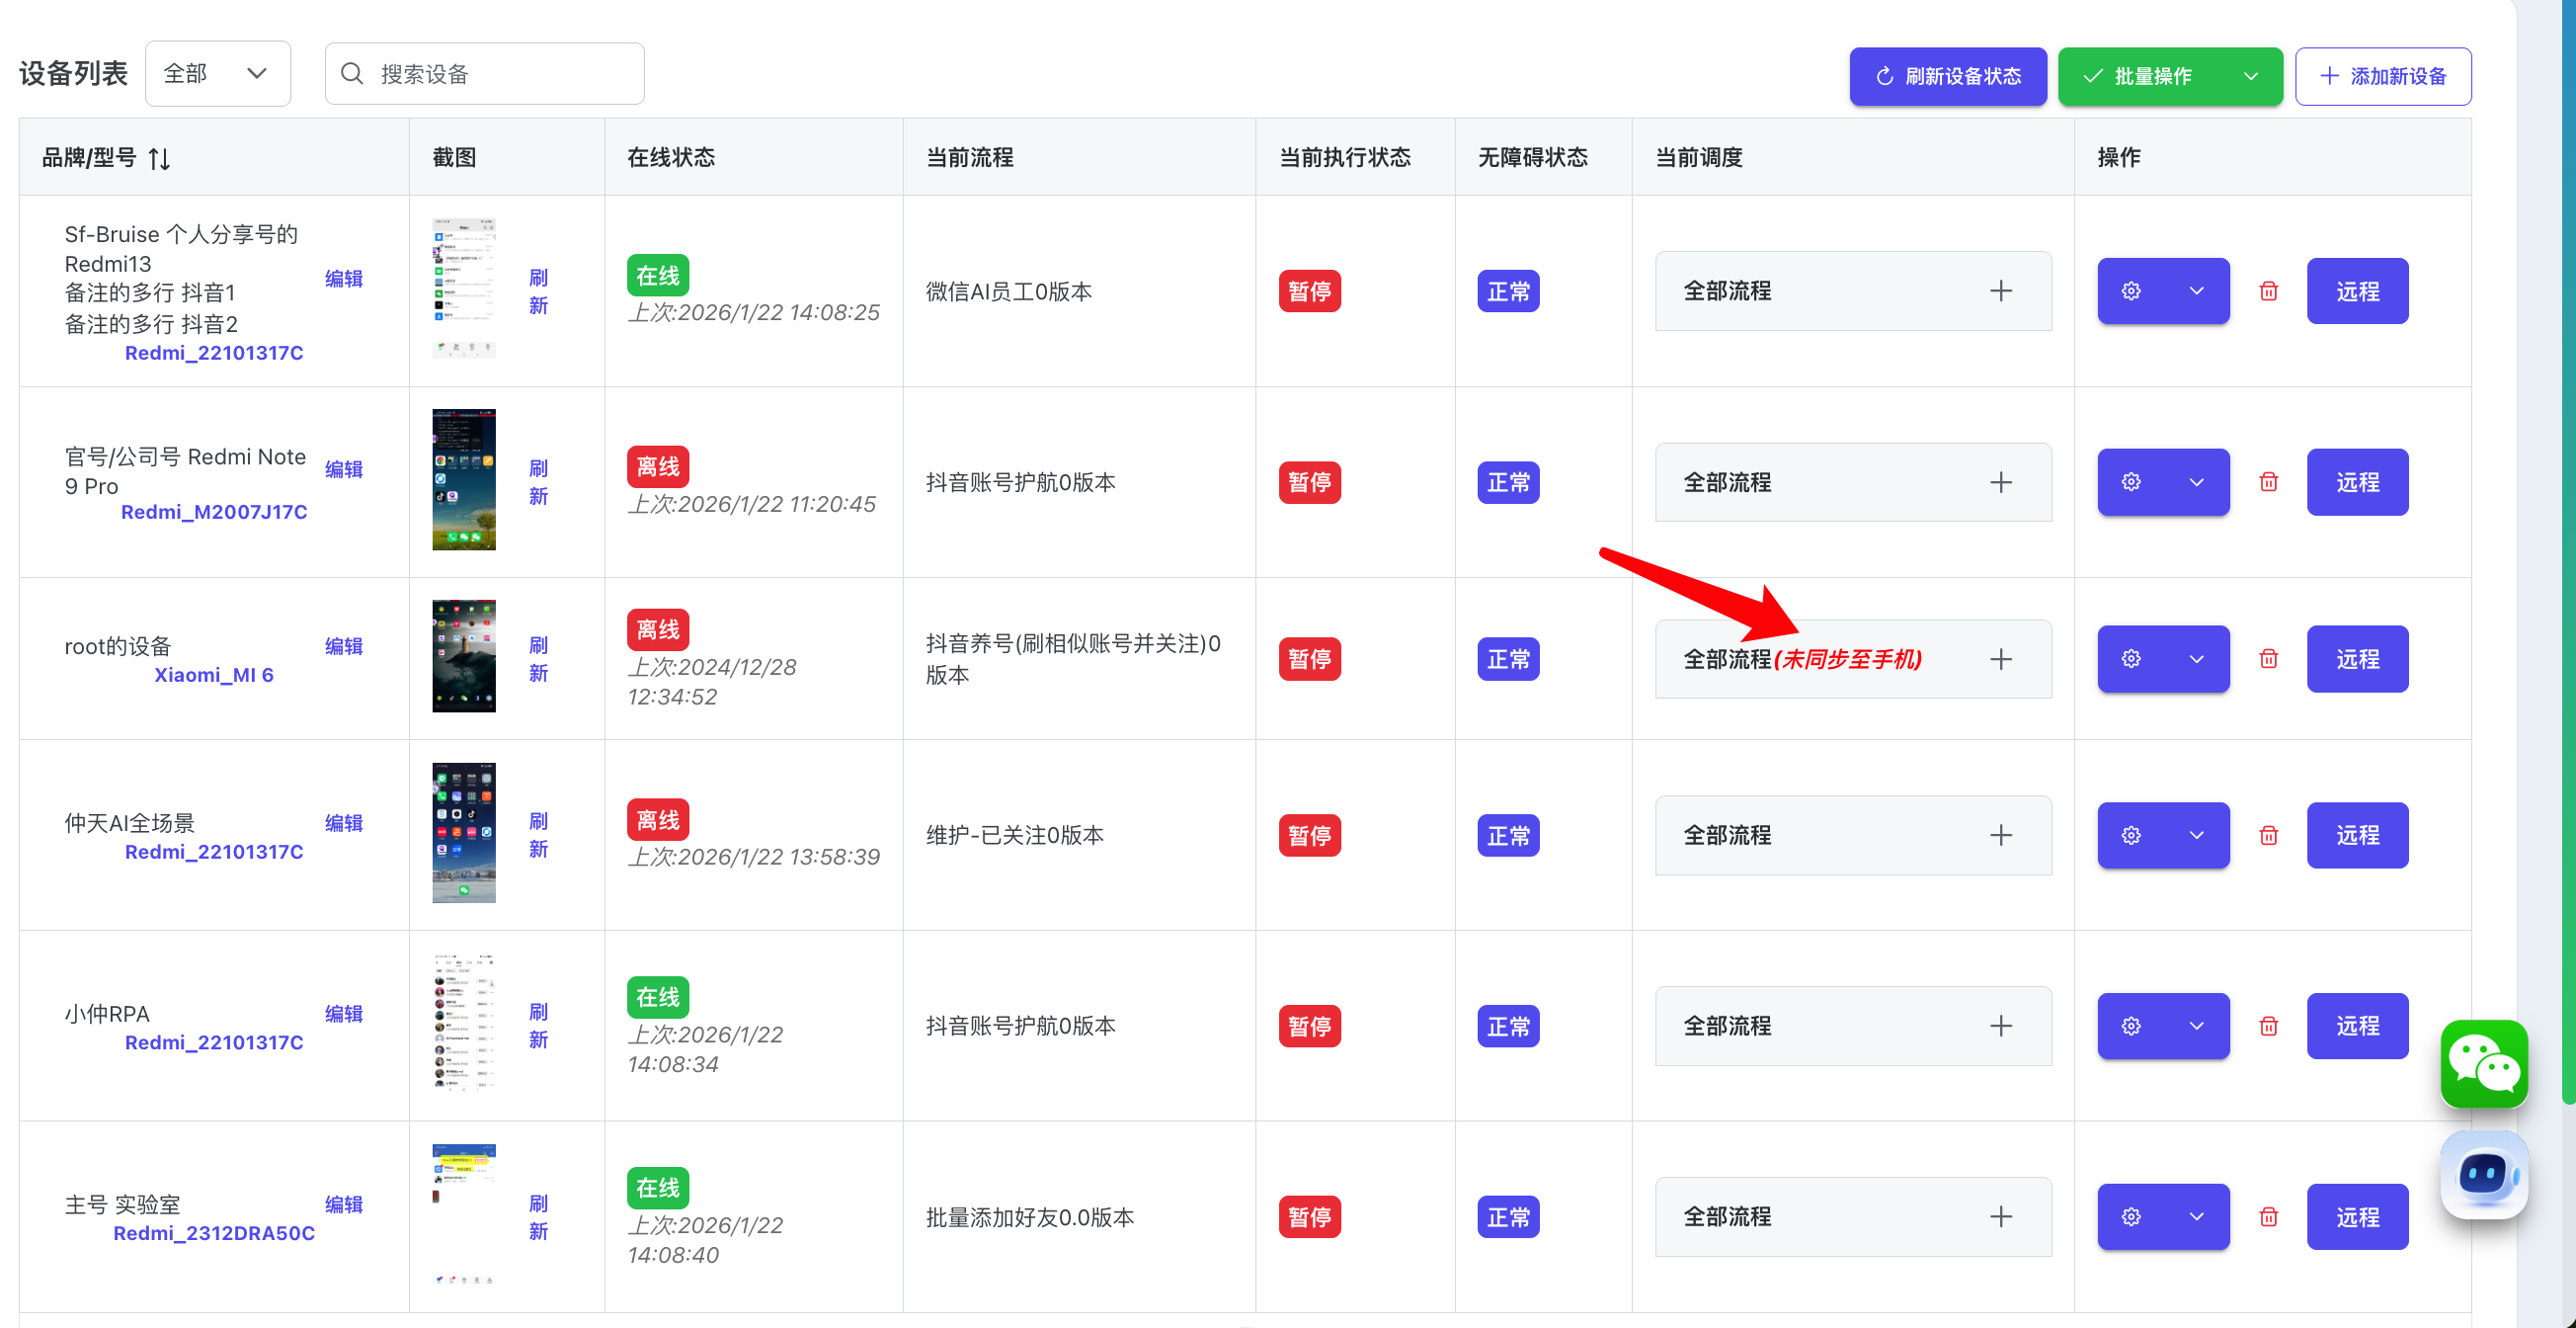Viewport: 2576px width, 1328px height.
Task: Click gear icon for 官号/公司号 Redmi Note device
Action: click(x=2131, y=482)
